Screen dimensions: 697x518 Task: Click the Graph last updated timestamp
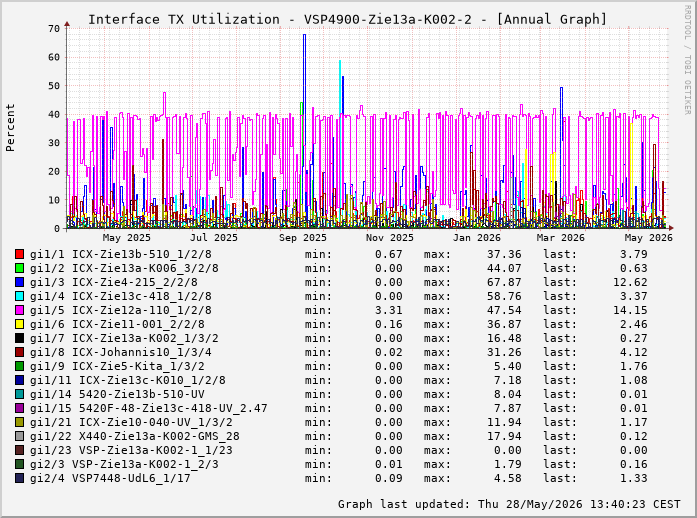coord(509,504)
